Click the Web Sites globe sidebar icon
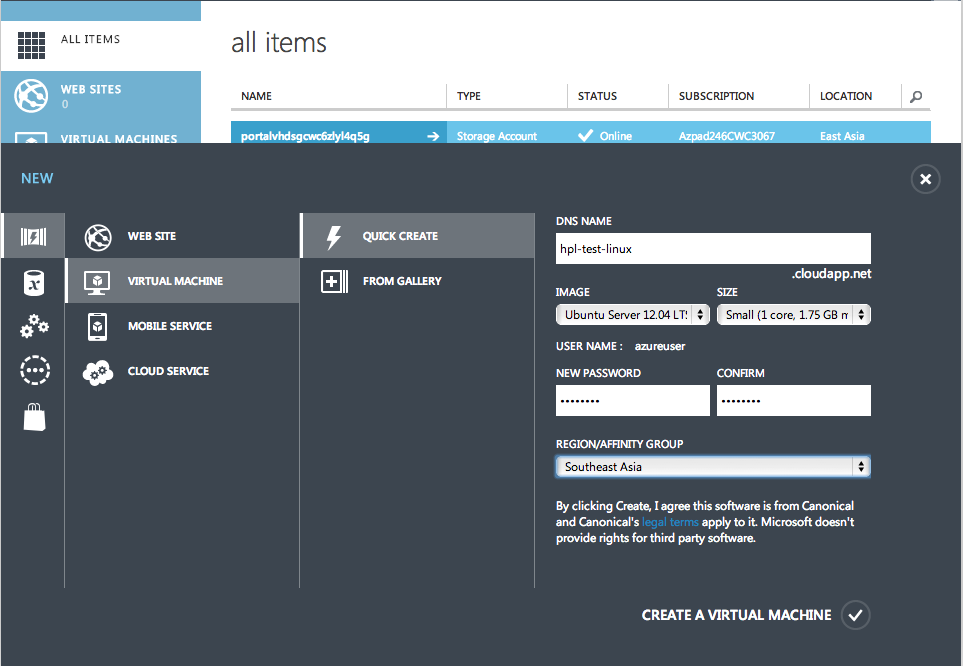This screenshot has height=666, width=963. pyautogui.click(x=31, y=96)
